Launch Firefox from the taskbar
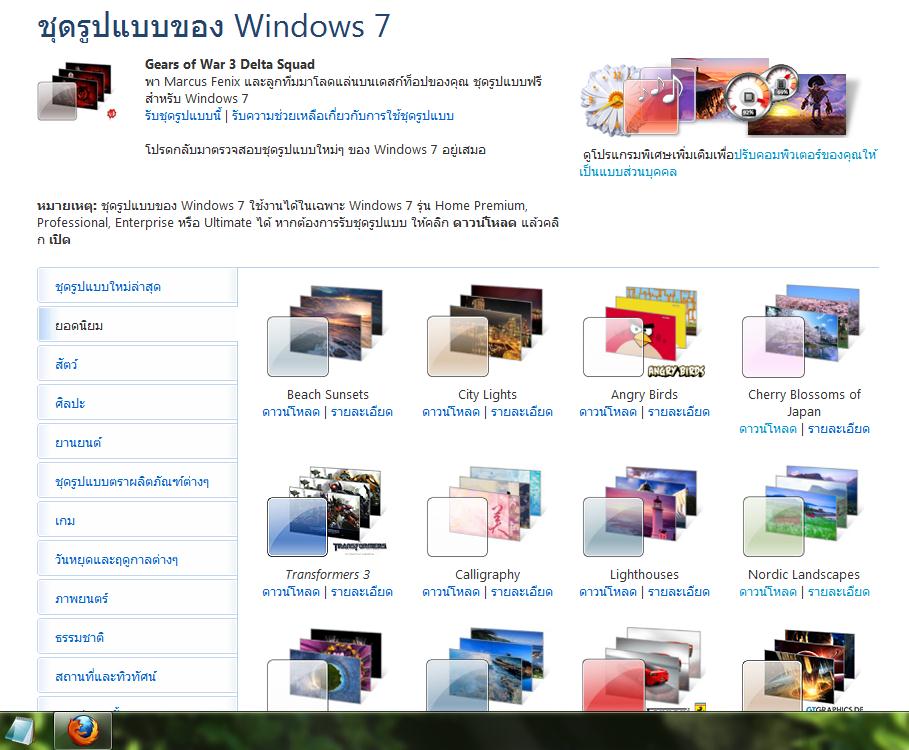 coord(83,731)
